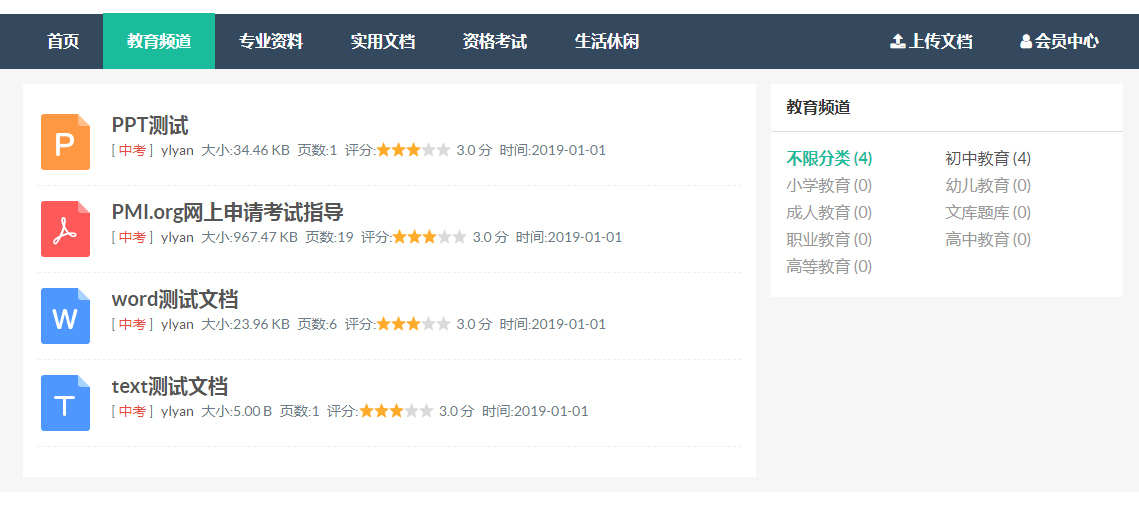This screenshot has height=527, width=1139.
Task: Go to 首页 in the navigation bar
Action: pos(63,41)
